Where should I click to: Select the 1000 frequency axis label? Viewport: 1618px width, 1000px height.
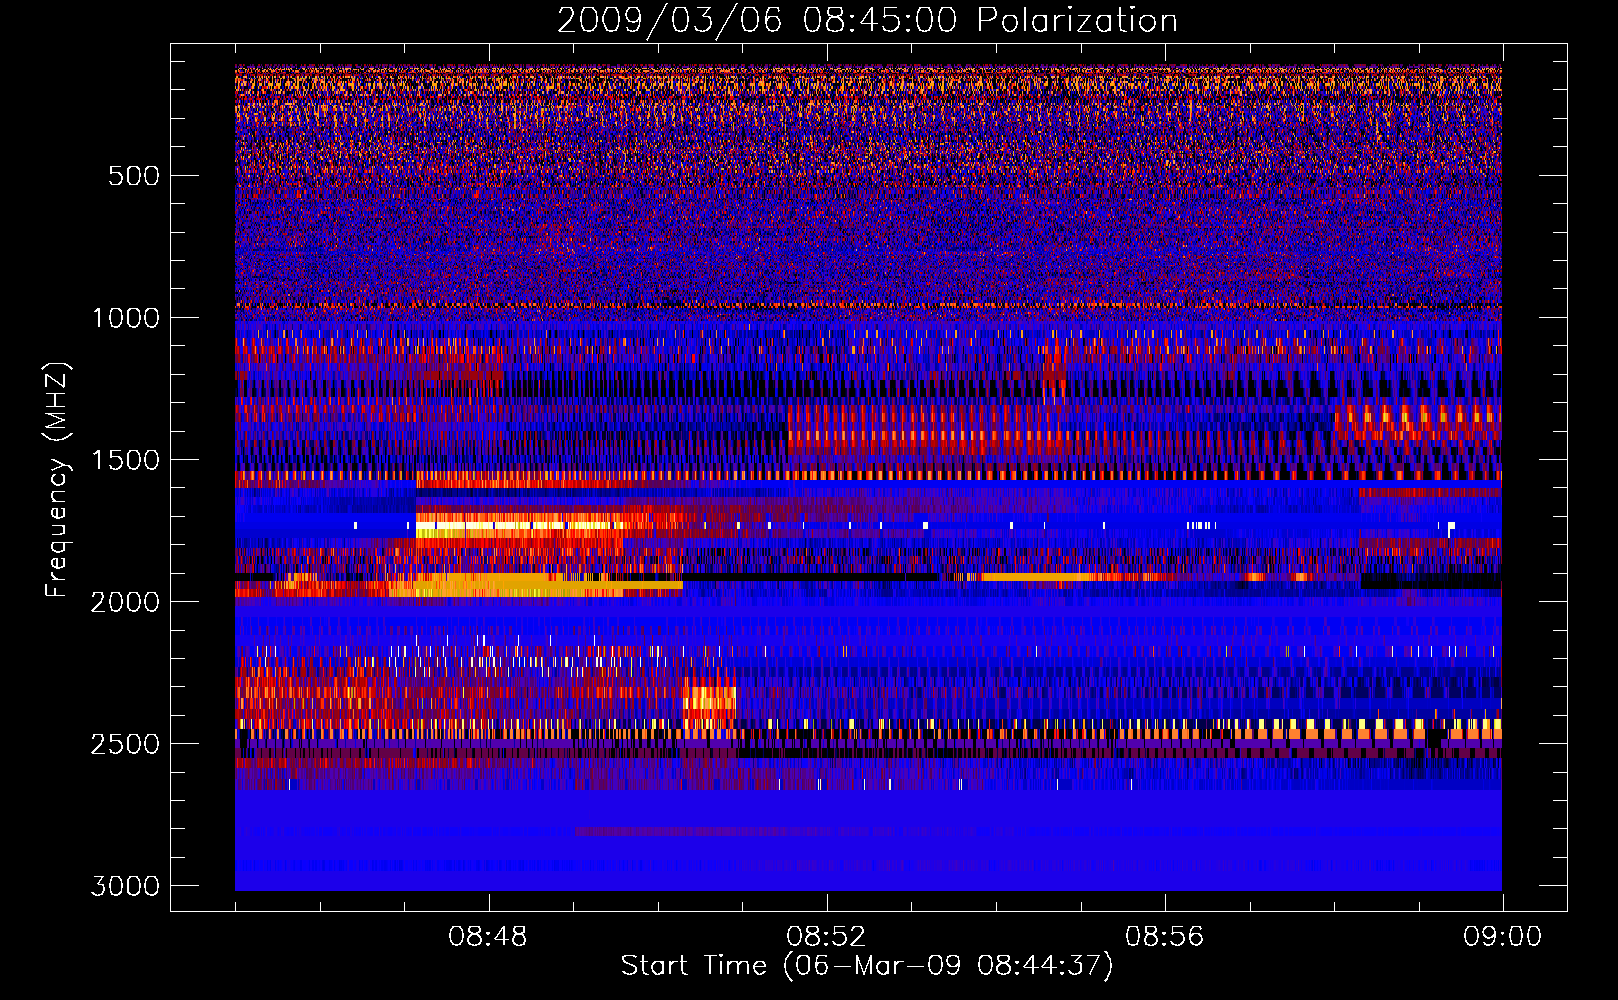[x=126, y=318]
